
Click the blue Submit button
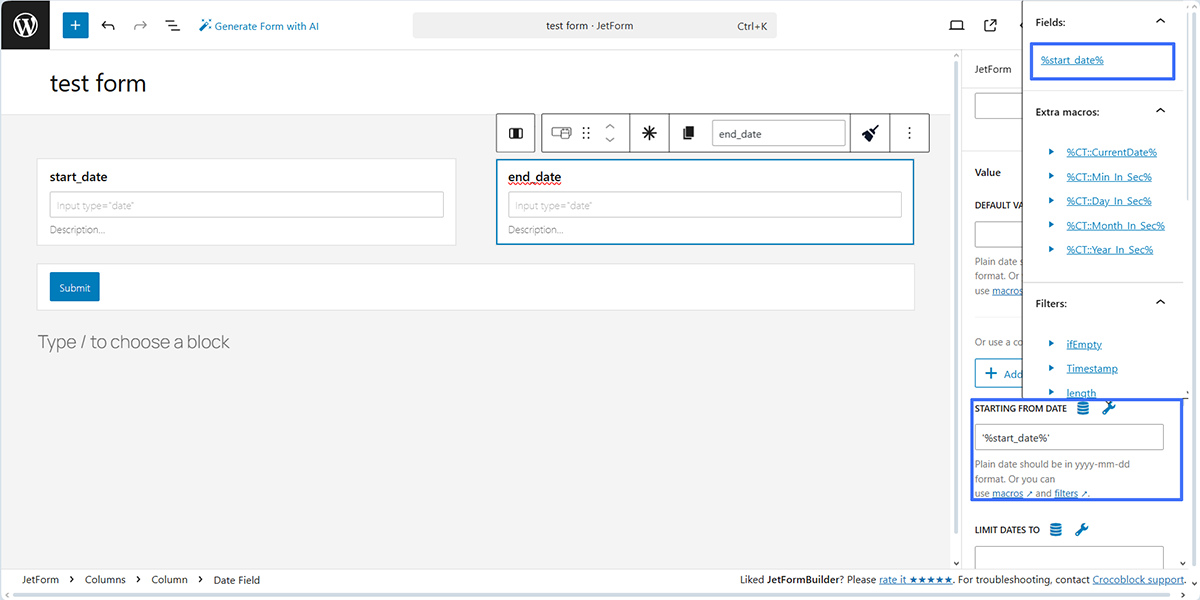(x=75, y=287)
